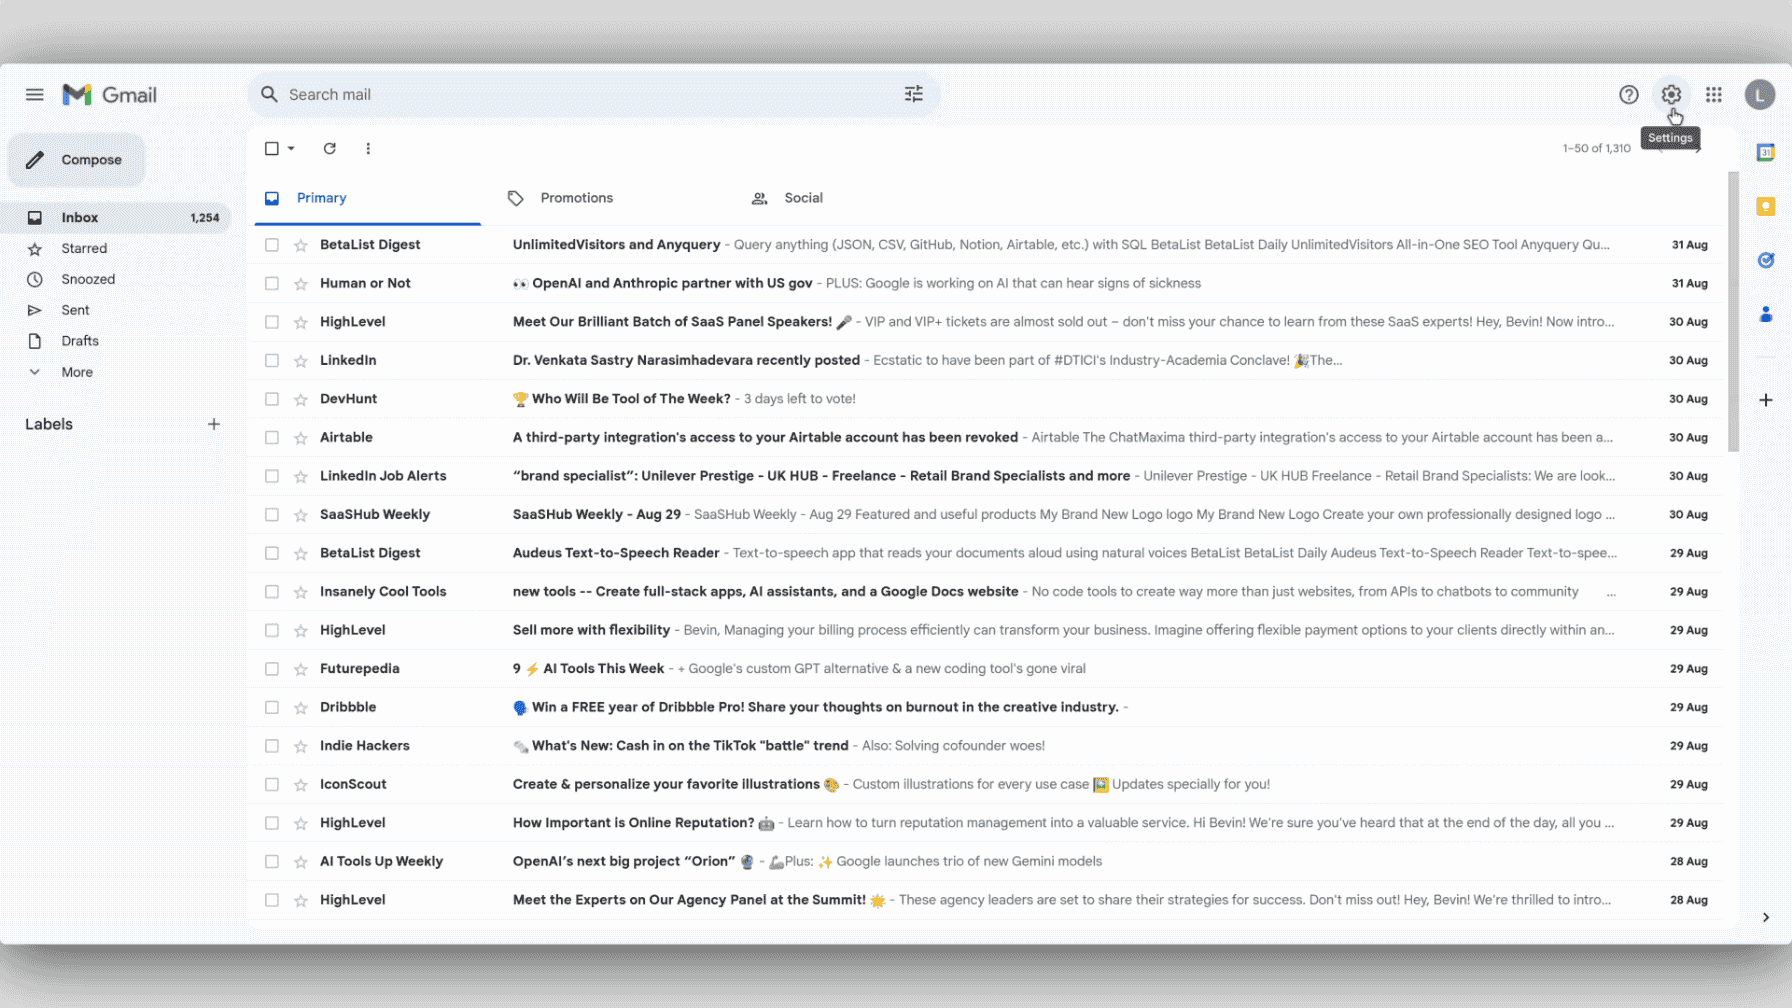Star the Indie Hackers email
This screenshot has width=1792, height=1008.
(x=300, y=746)
